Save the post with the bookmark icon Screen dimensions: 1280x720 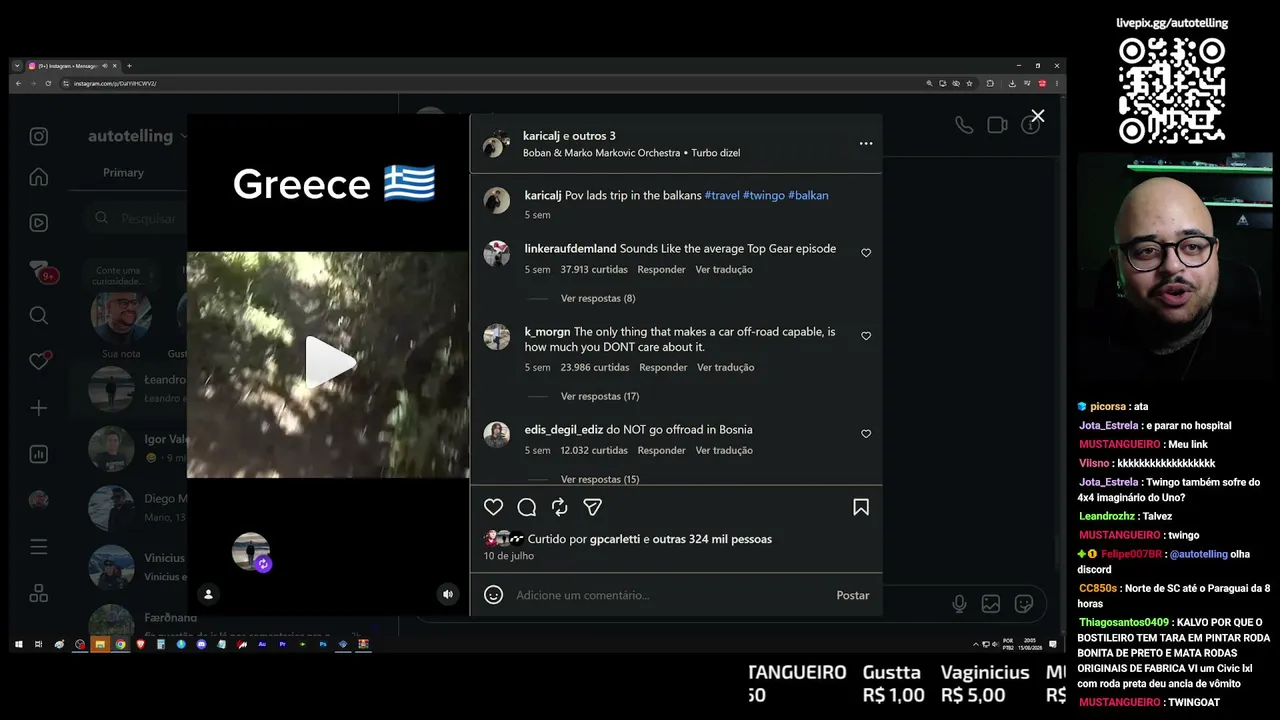(861, 507)
